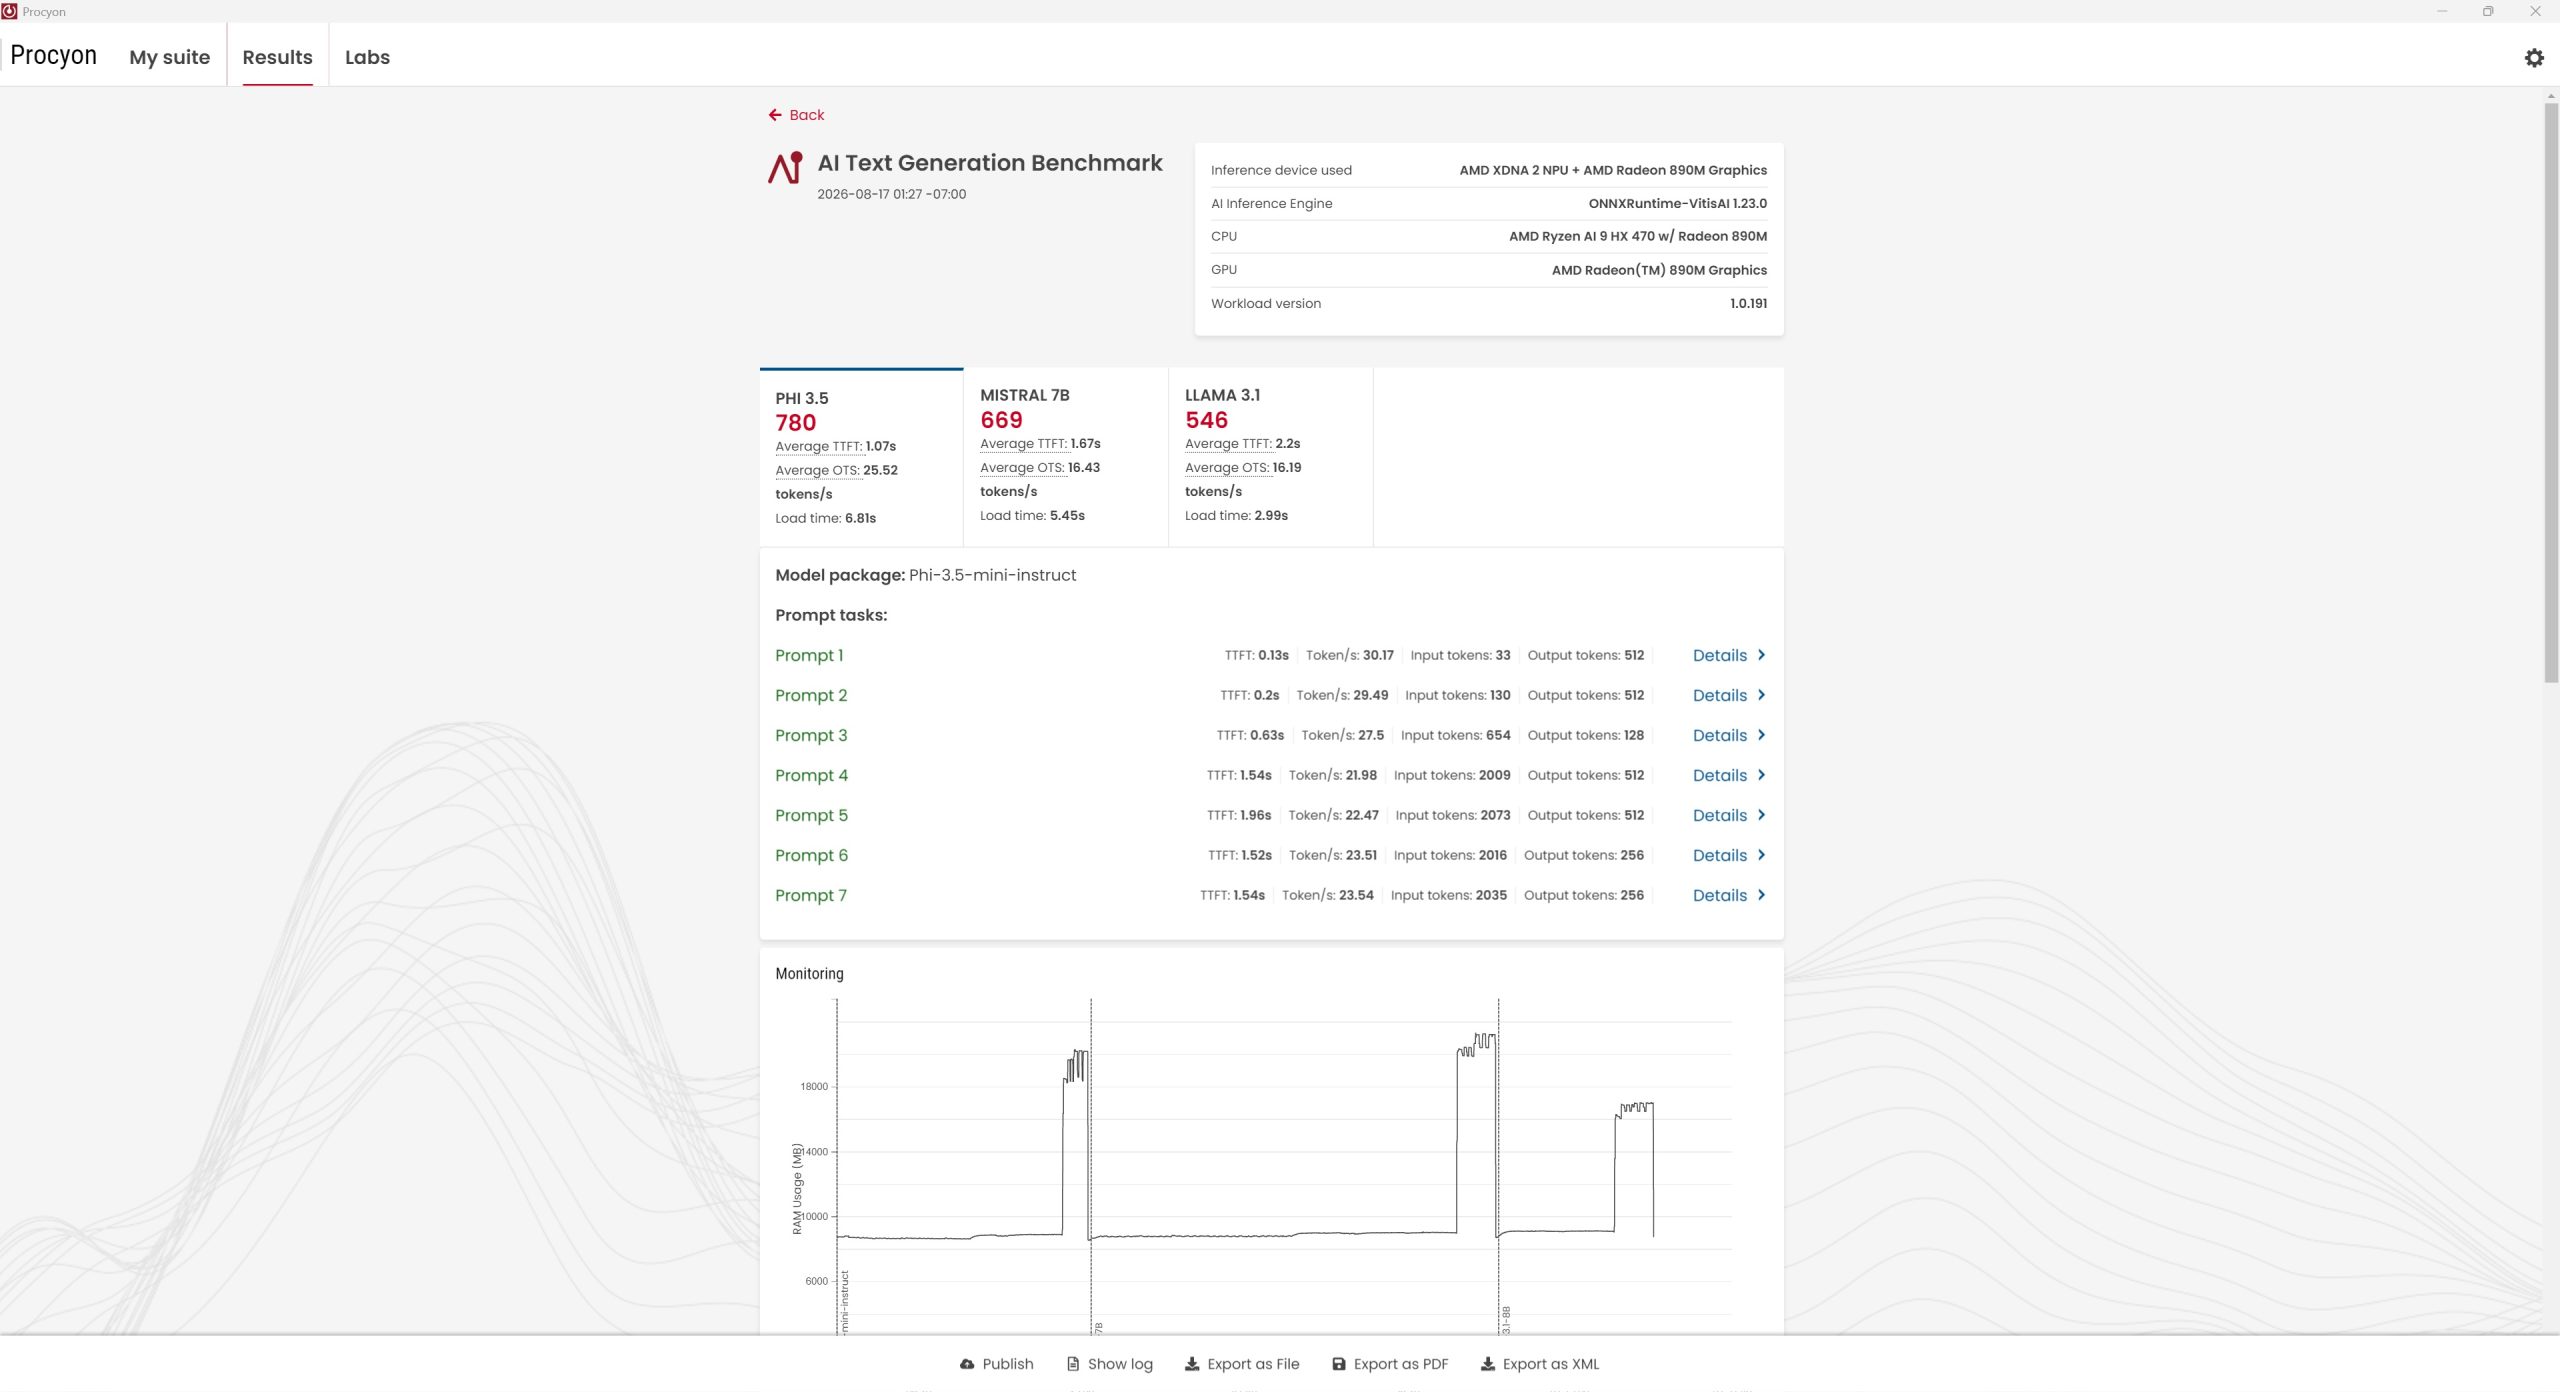Click the Show log button label
2560x1392 pixels.
[1120, 1364]
